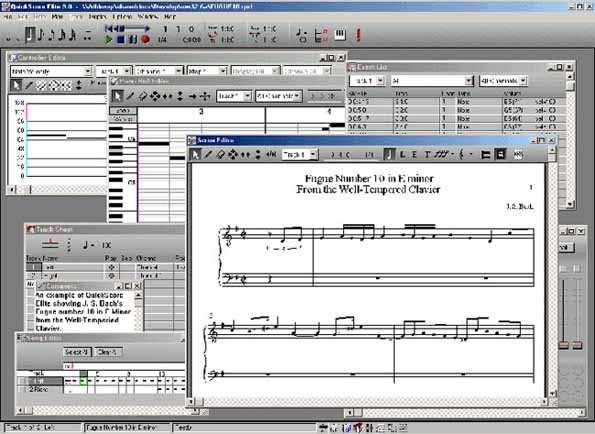
Task: Click the zoom icon in Score Editor toolbar
Action: point(518,154)
